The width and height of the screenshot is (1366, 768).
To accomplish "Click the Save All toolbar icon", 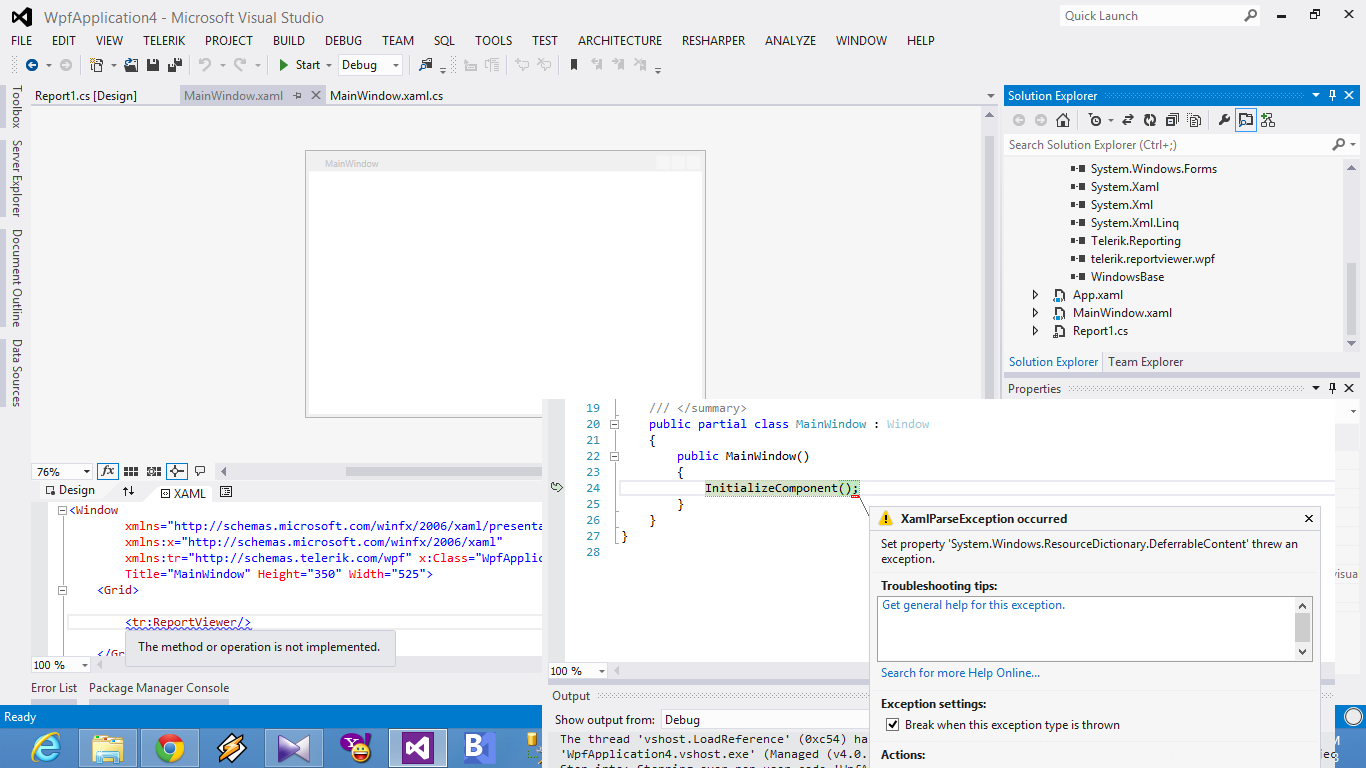I will click(175, 65).
